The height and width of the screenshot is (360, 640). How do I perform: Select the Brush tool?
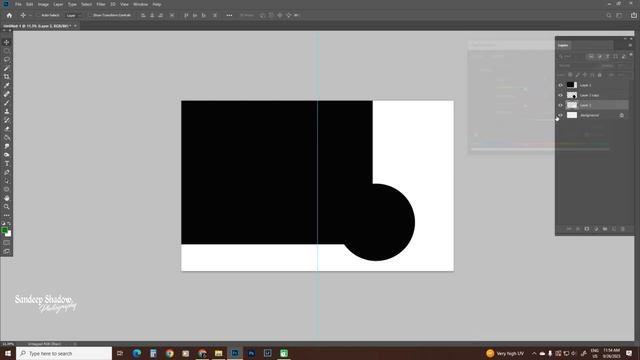tap(7, 102)
